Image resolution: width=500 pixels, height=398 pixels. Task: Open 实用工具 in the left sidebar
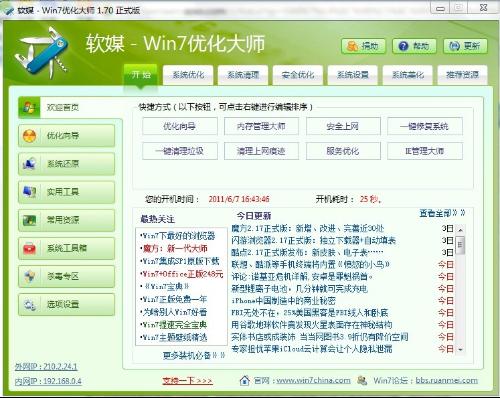[66, 192]
